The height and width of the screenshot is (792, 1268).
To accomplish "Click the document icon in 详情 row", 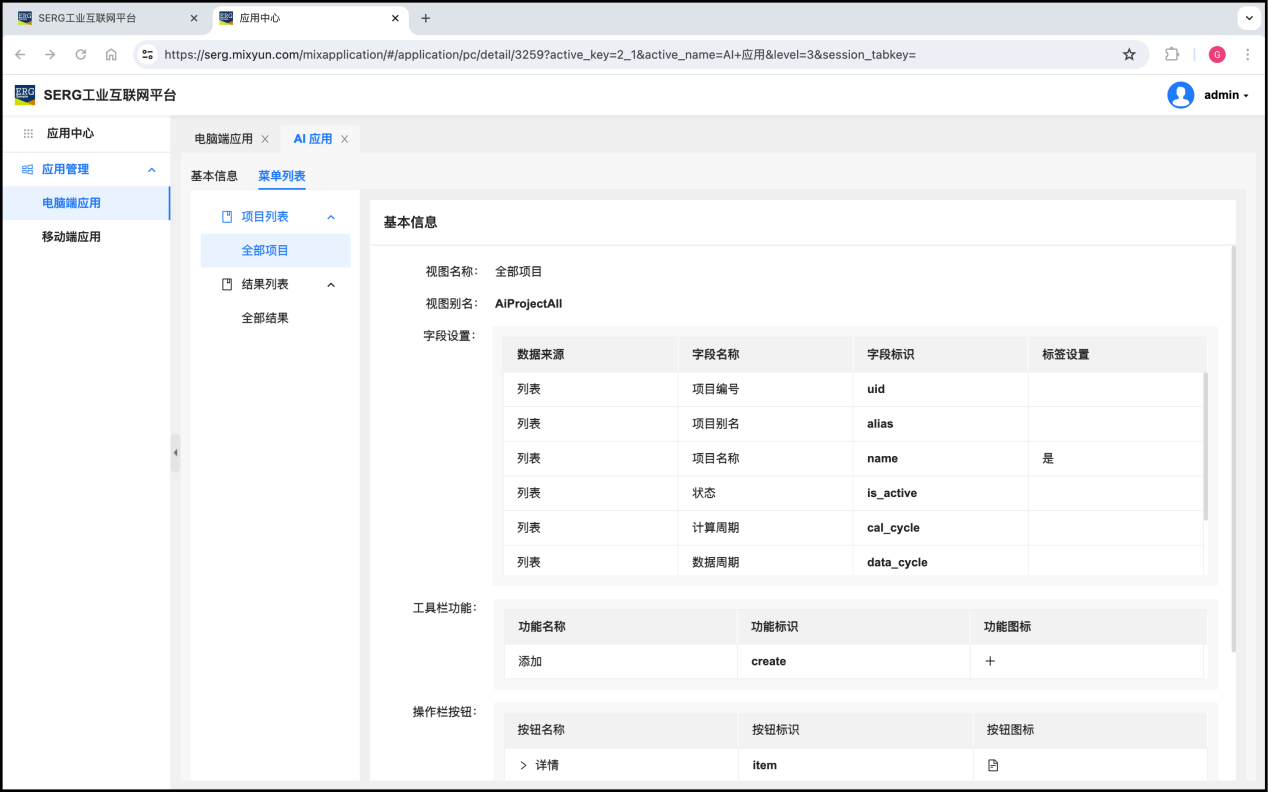I will (993, 765).
